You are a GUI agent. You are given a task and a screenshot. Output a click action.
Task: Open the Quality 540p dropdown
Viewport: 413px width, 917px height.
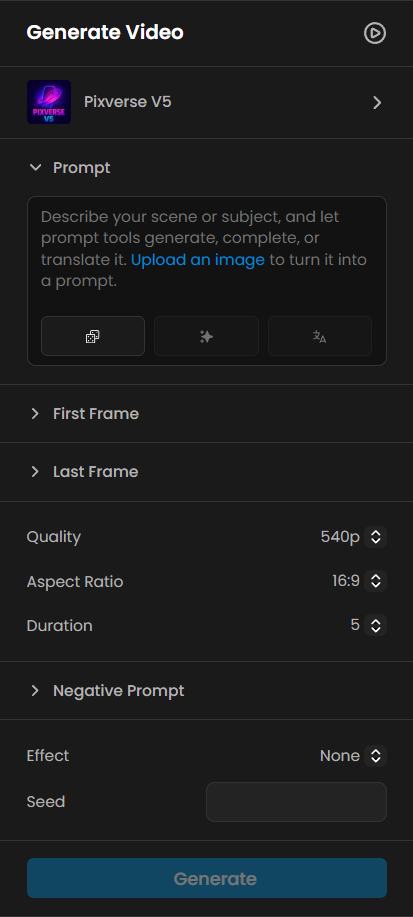click(376, 537)
